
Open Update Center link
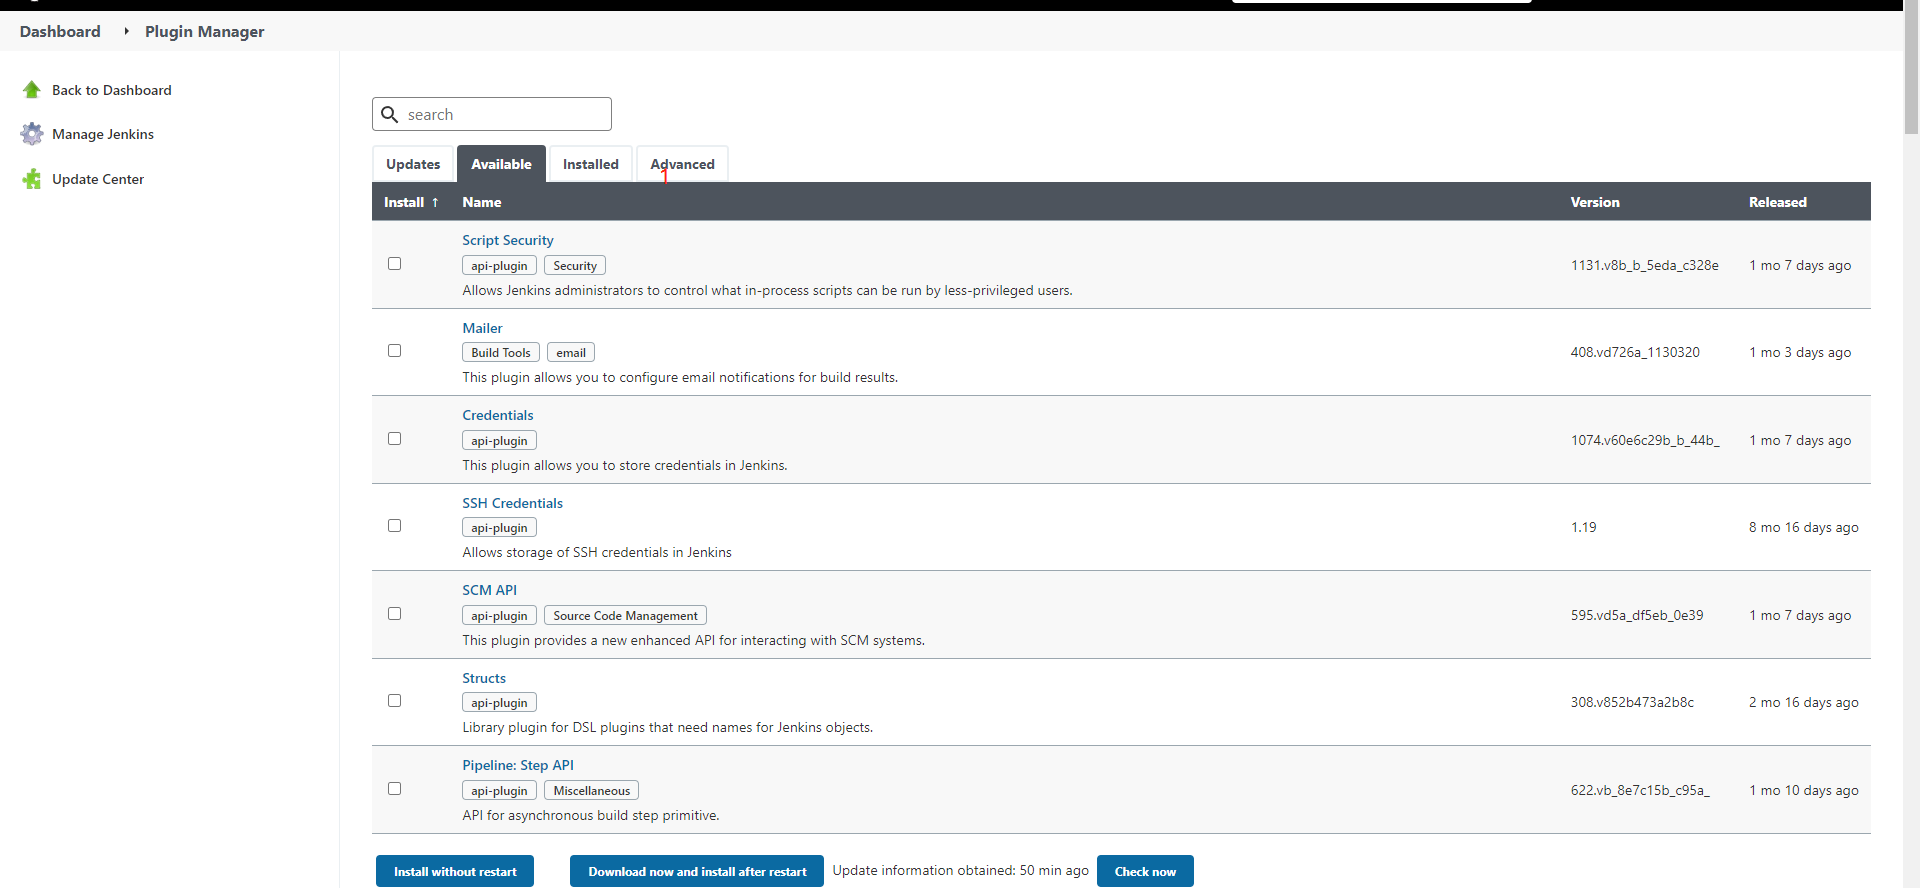tap(98, 179)
